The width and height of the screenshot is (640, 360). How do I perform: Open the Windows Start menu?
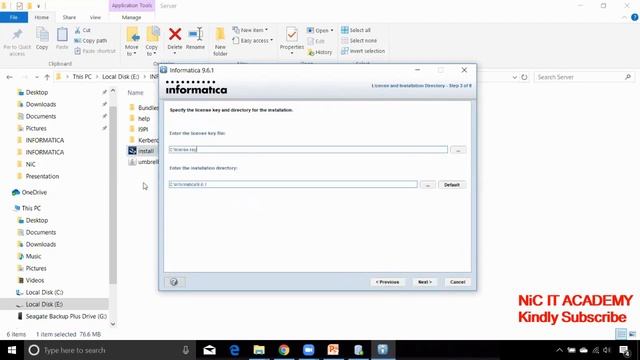tap(12, 350)
